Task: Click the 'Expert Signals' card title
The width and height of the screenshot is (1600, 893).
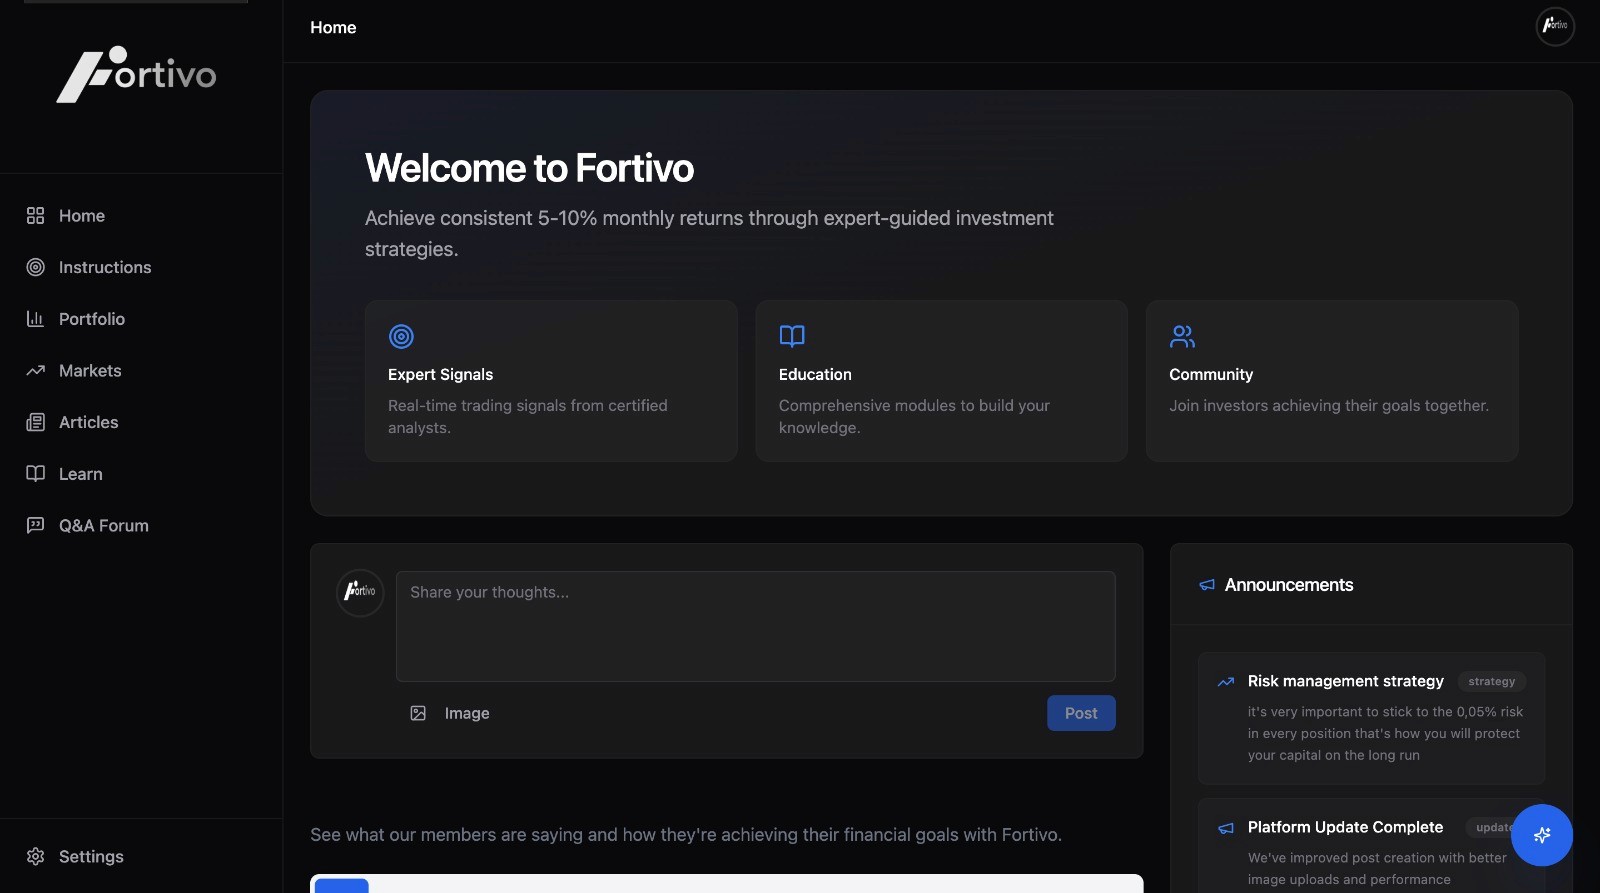Action: [x=440, y=374]
